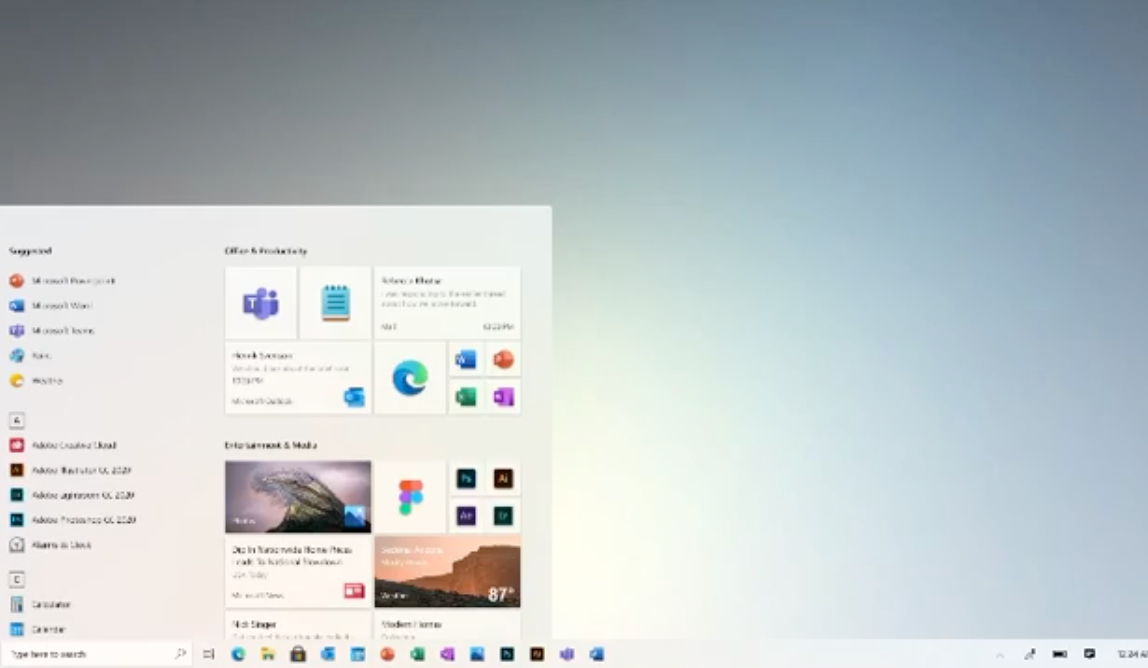Image resolution: width=1148 pixels, height=668 pixels.
Task: Jump to the letter A app section header
Action: pyautogui.click(x=17, y=420)
